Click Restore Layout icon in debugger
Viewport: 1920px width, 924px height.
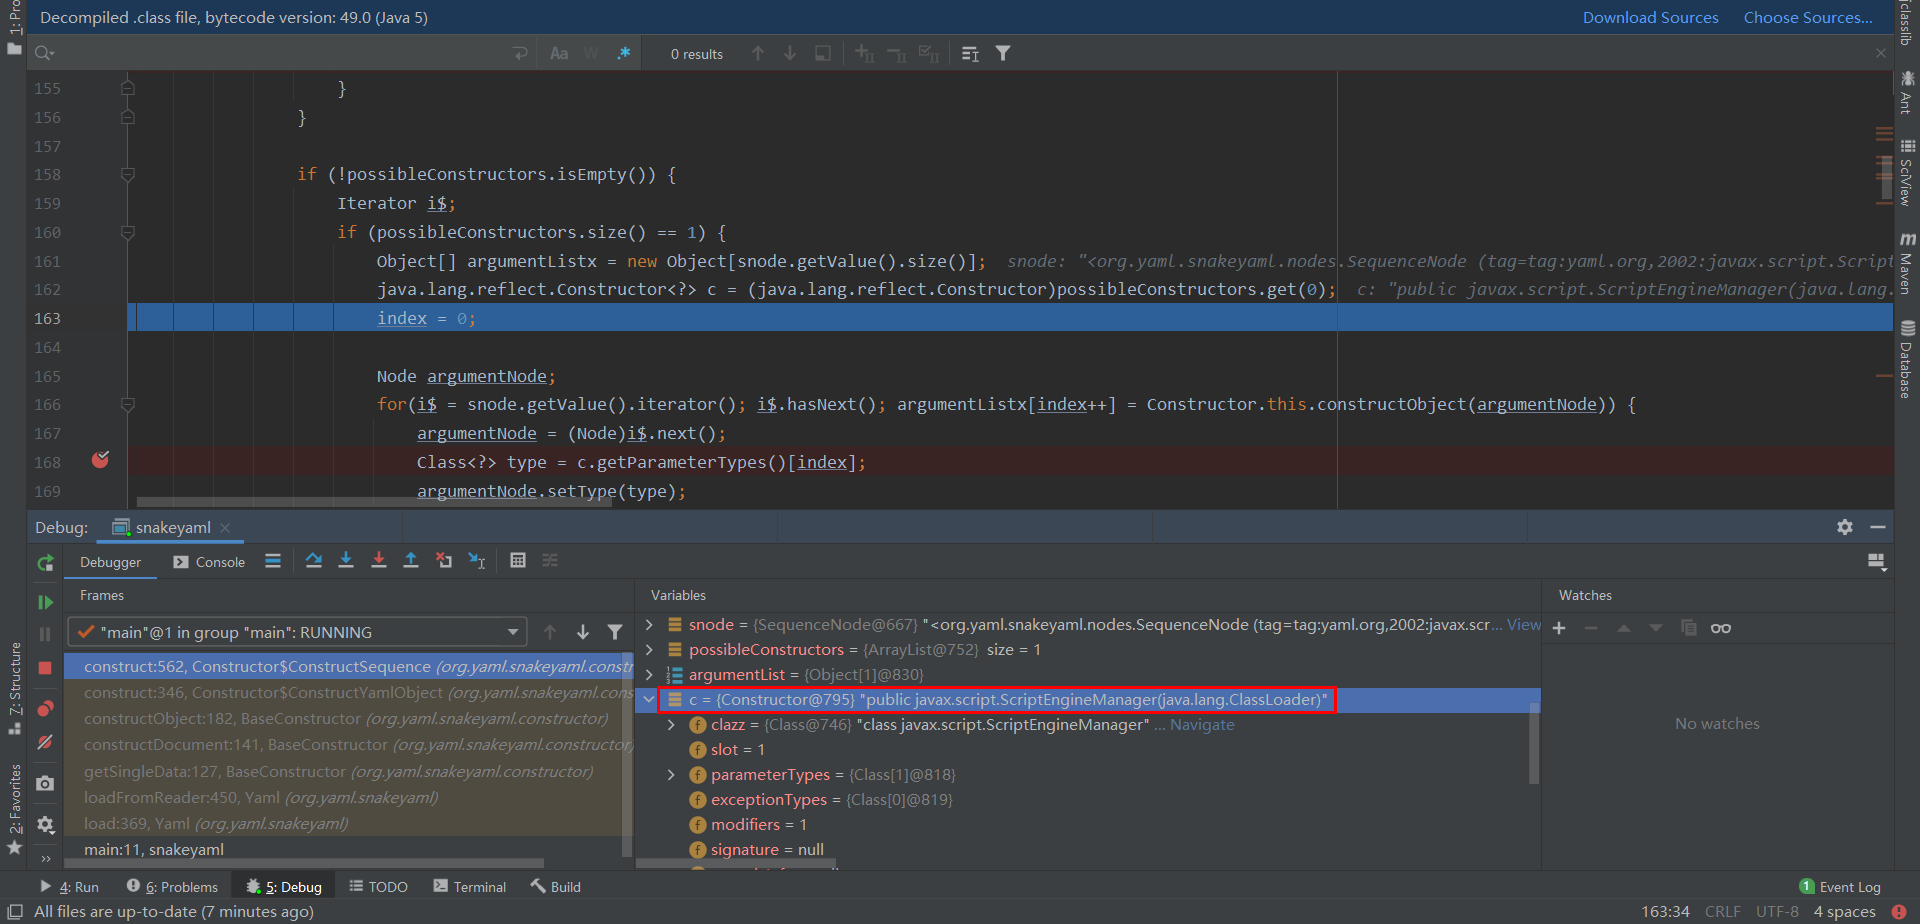point(1877,562)
